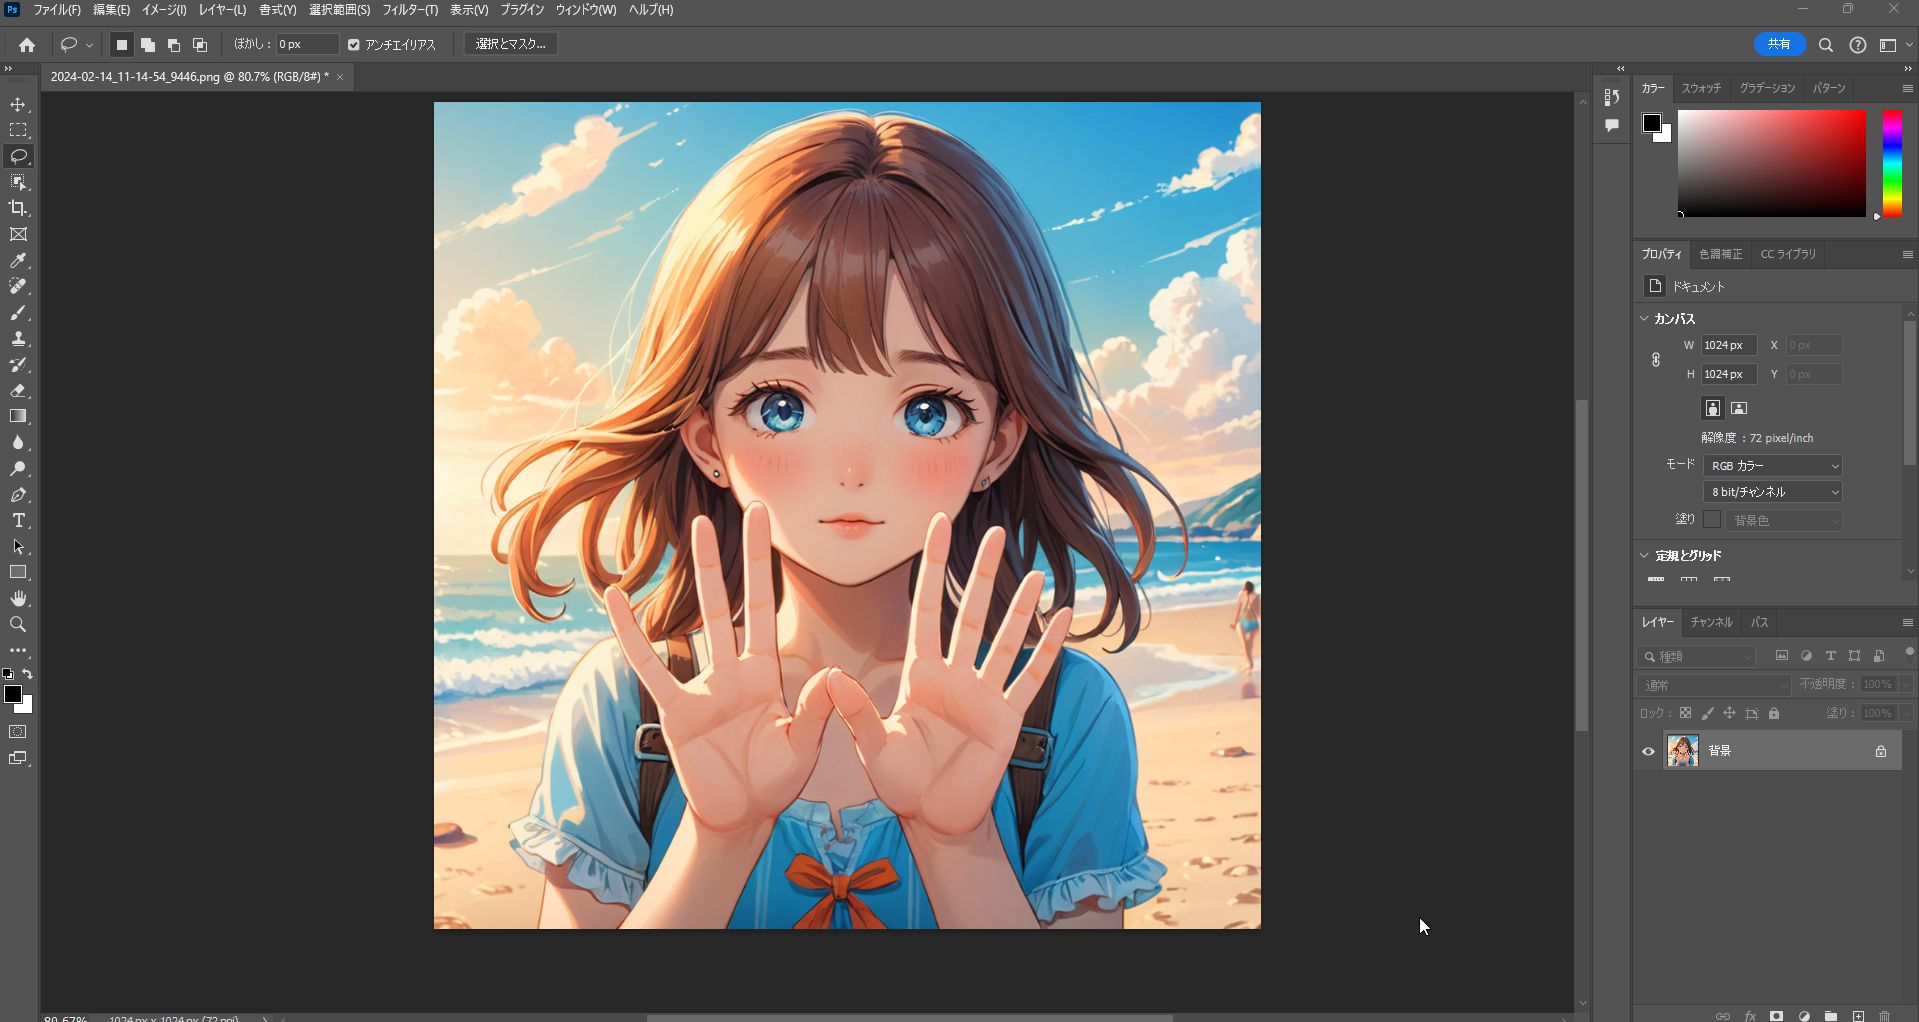This screenshot has height=1022, width=1919.
Task: Select the Brush tool
Action: [x=18, y=313]
